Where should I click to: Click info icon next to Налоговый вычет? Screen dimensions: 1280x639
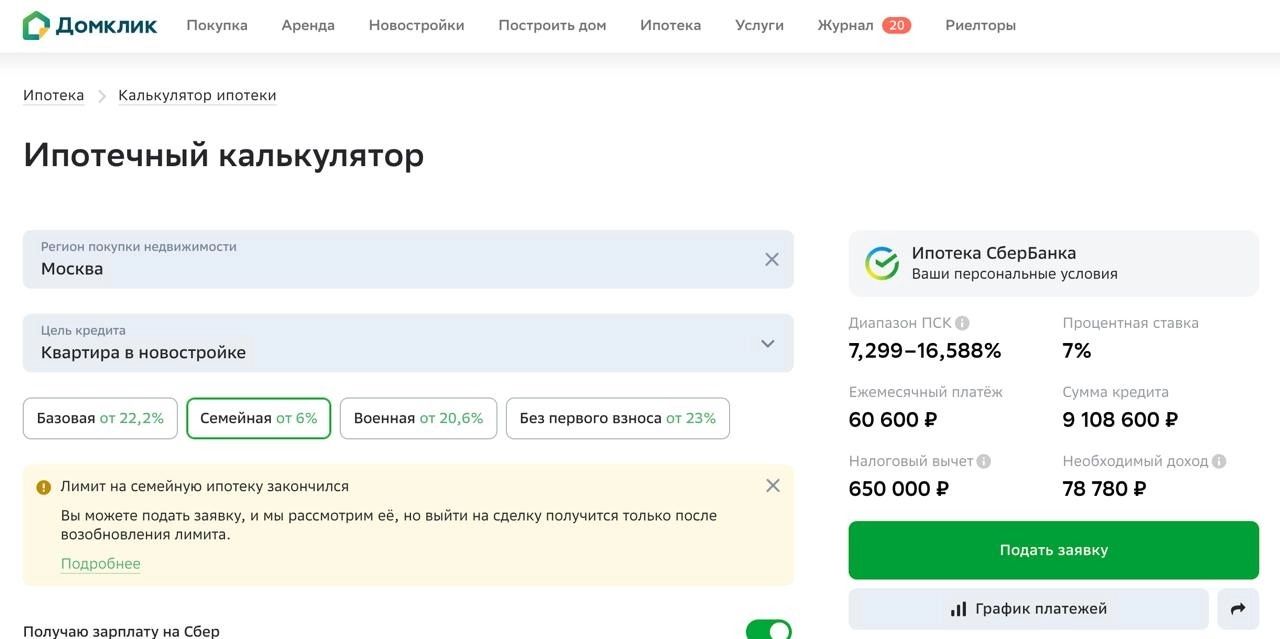pyautogui.click(x=984, y=461)
